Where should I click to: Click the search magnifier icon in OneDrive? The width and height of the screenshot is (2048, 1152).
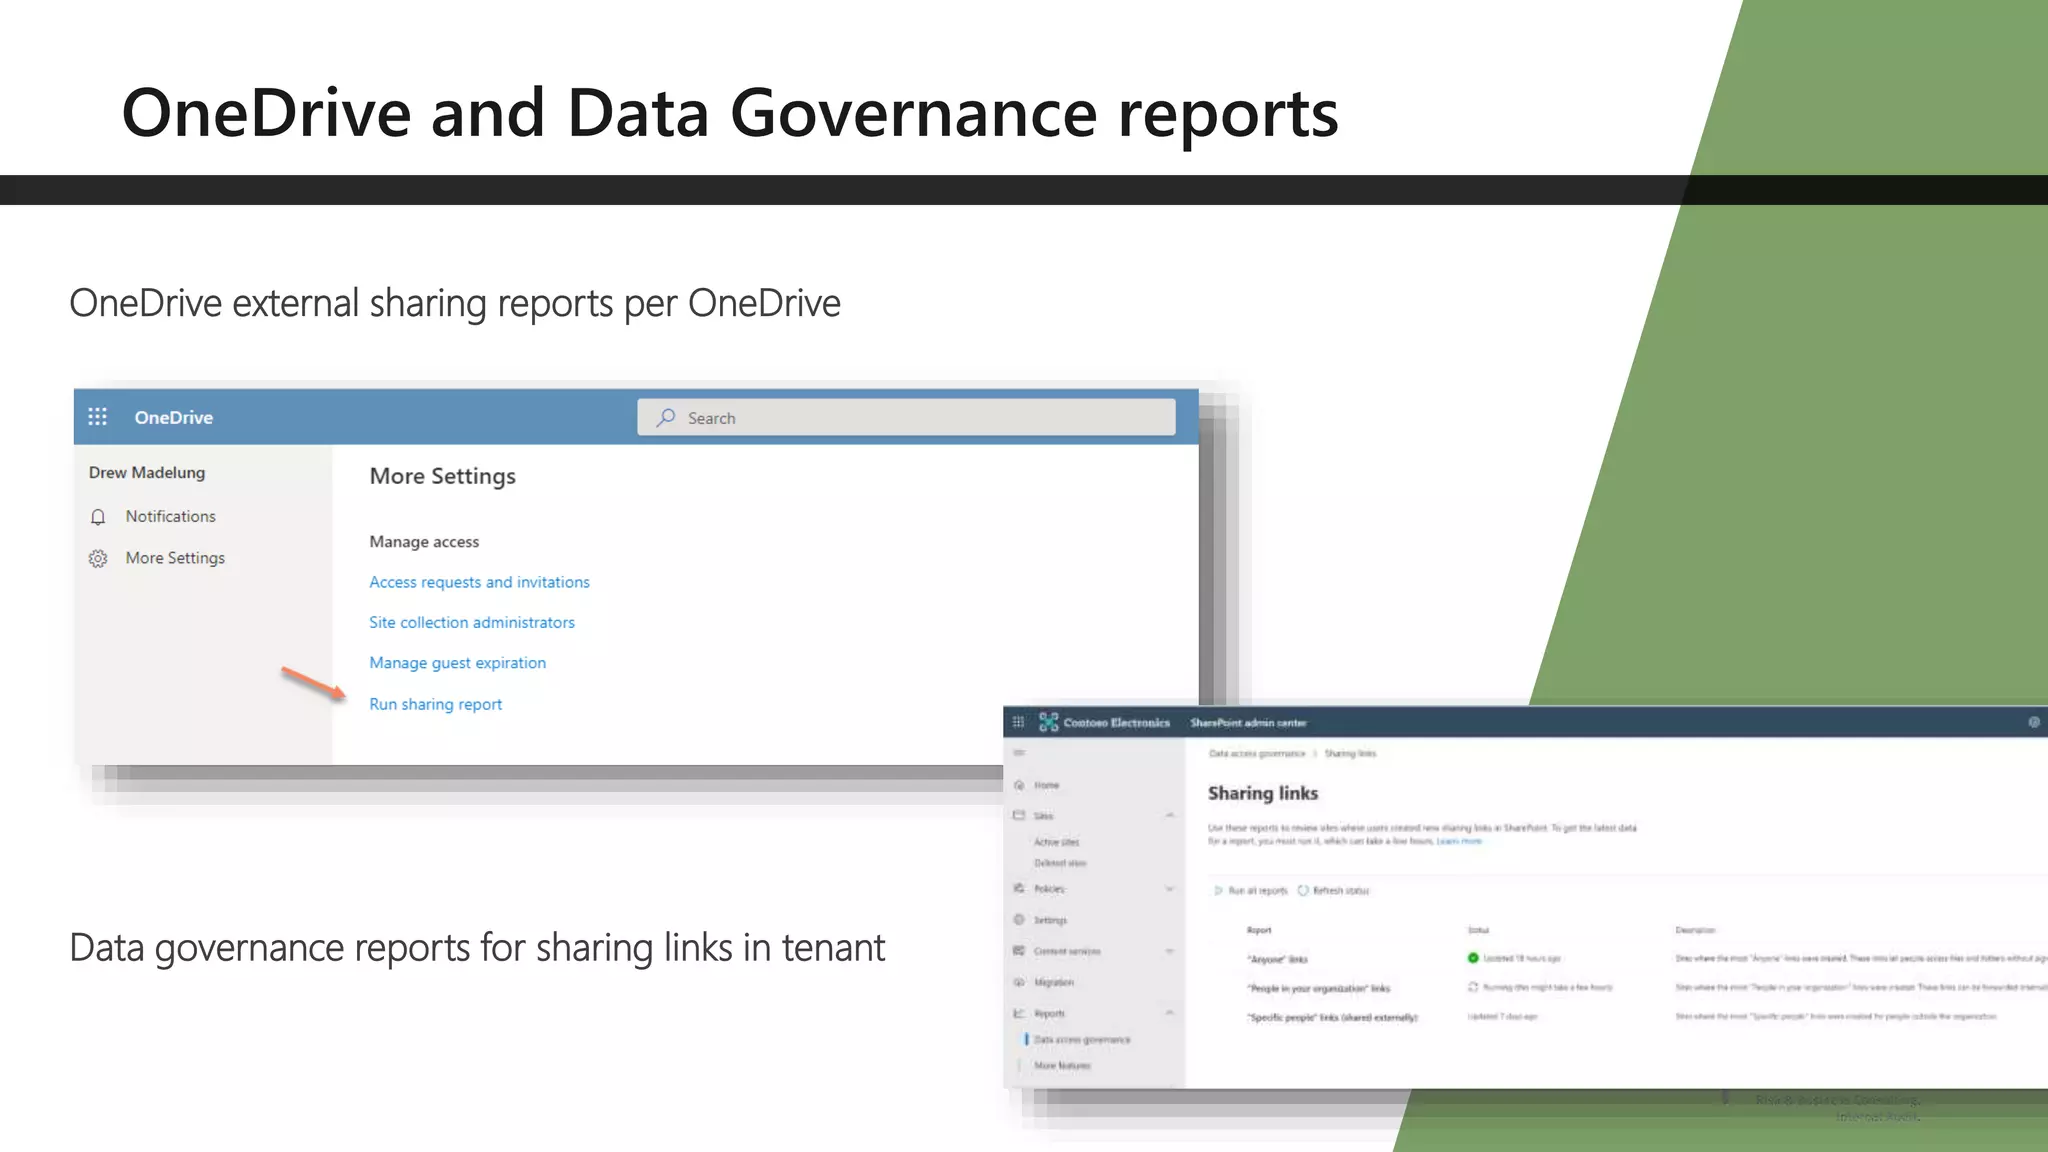coord(666,417)
